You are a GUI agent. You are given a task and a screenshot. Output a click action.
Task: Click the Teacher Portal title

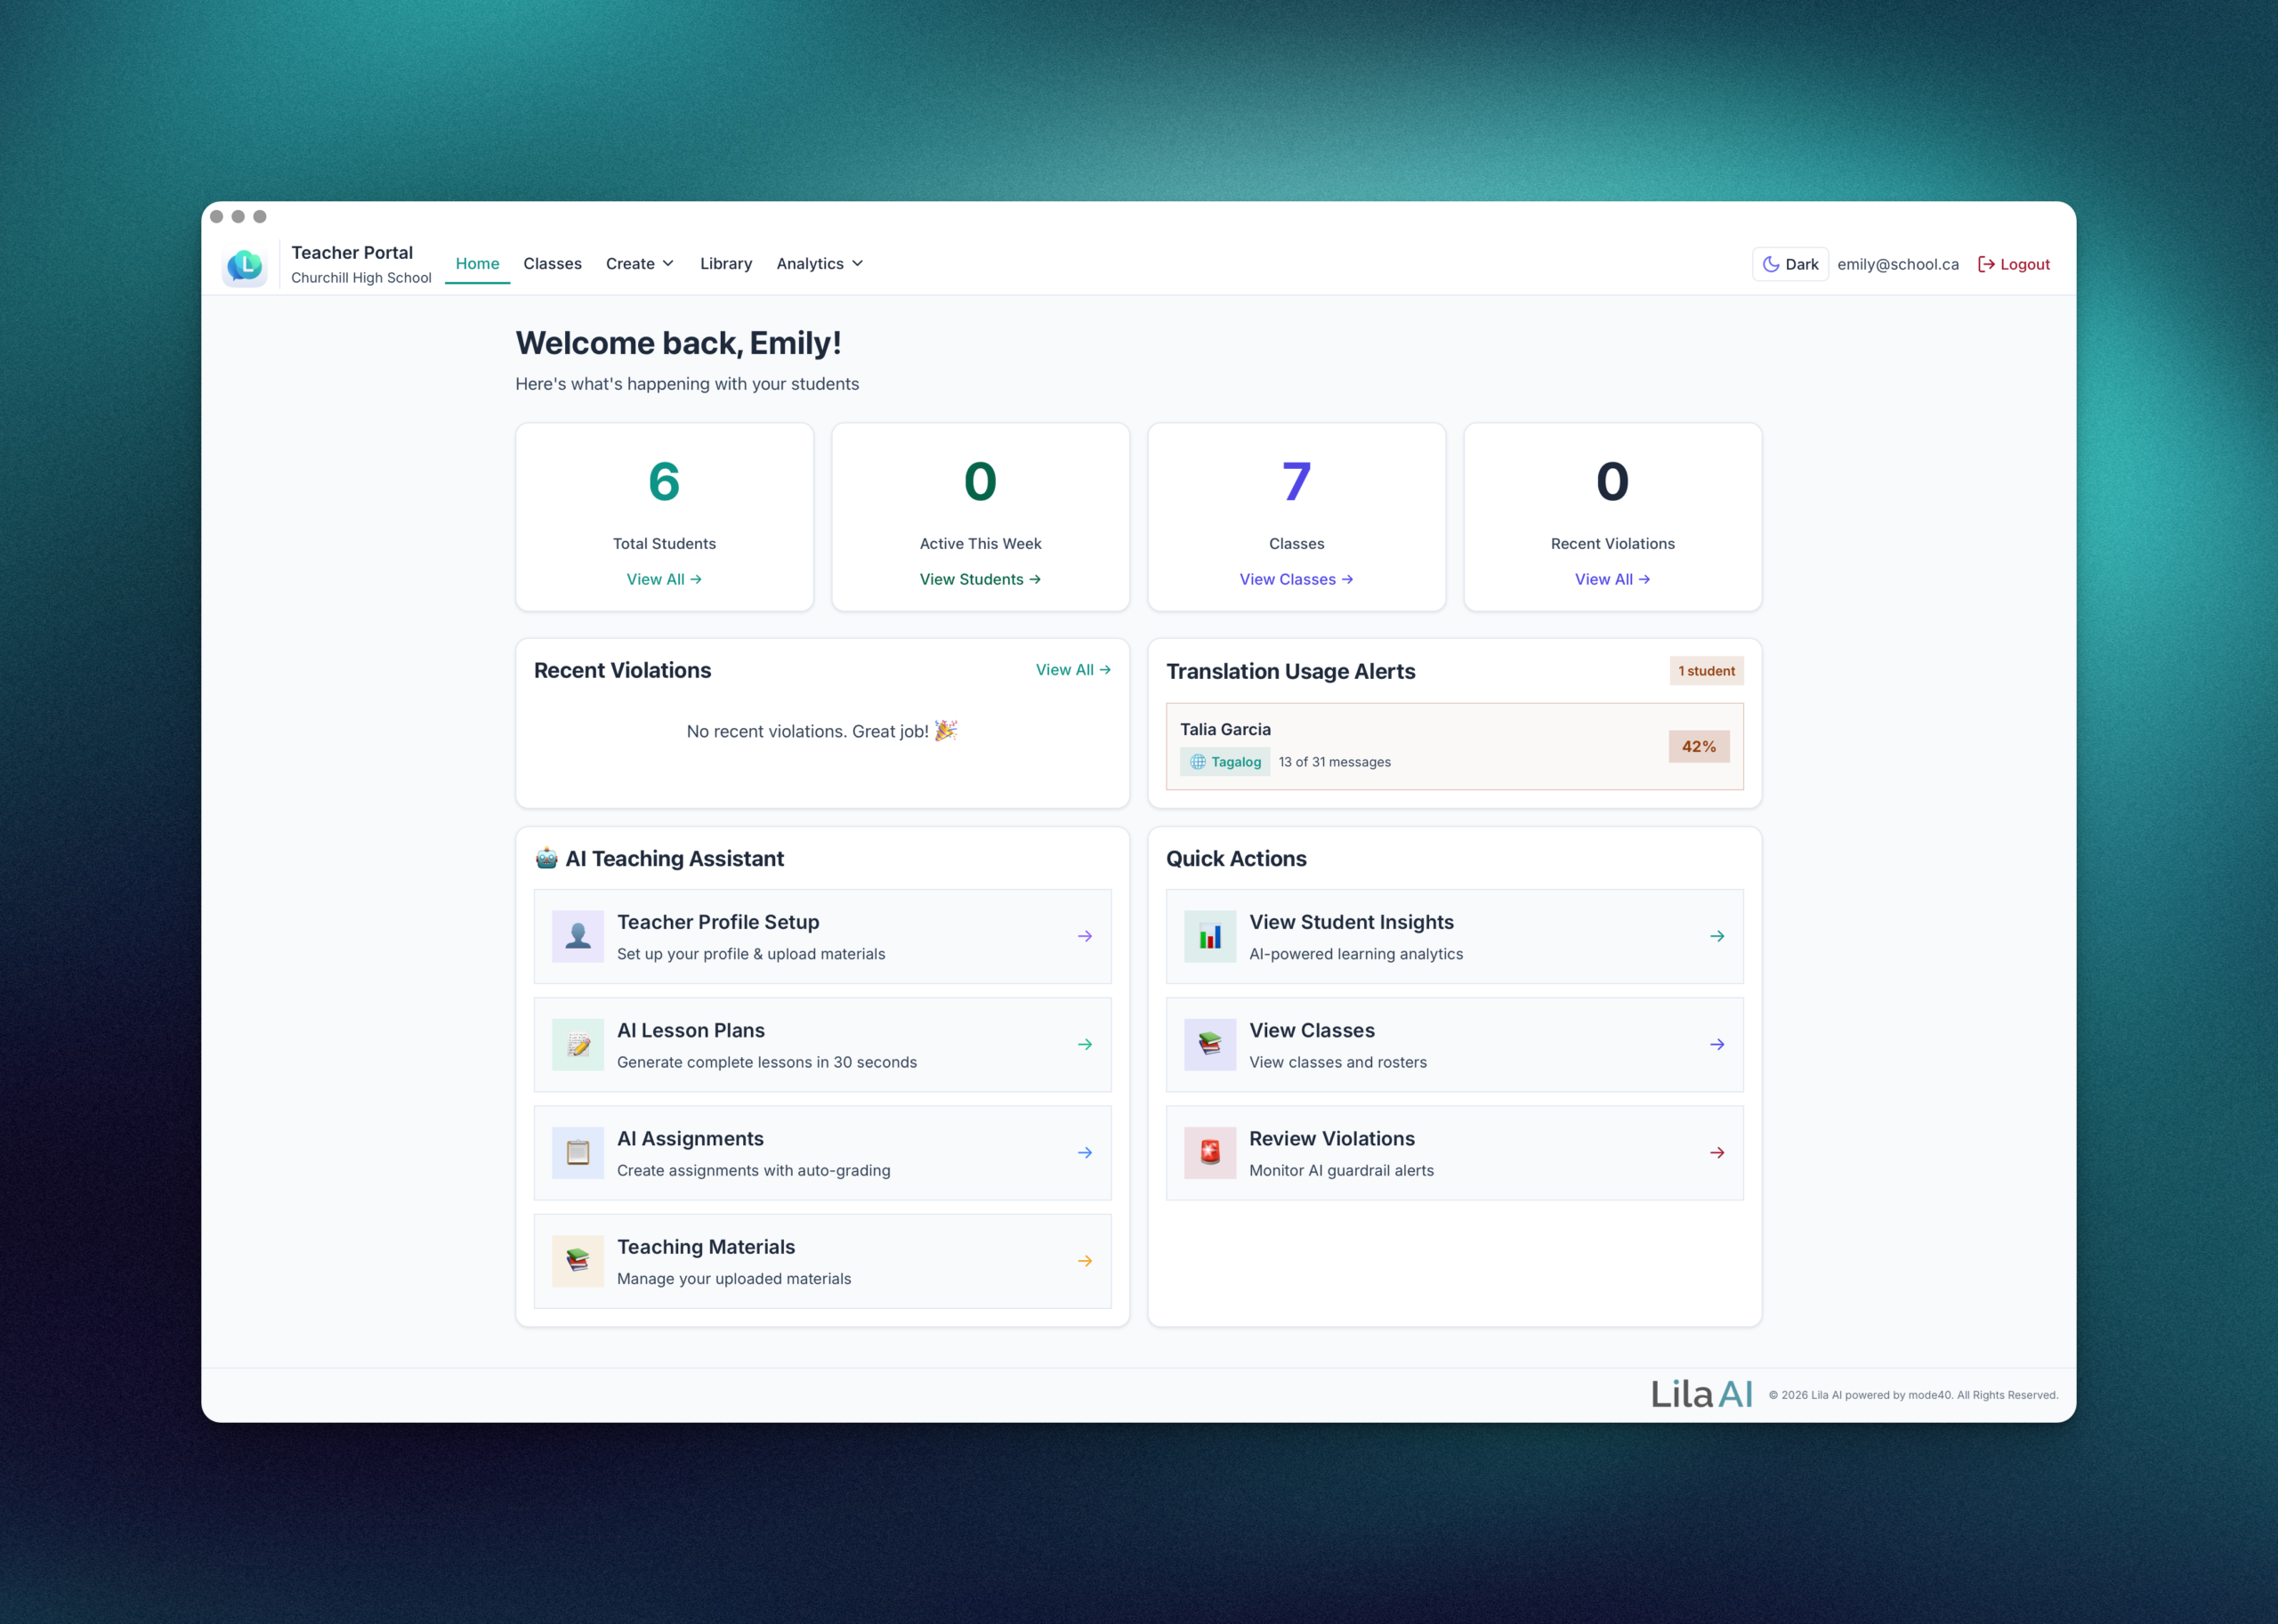click(x=351, y=252)
